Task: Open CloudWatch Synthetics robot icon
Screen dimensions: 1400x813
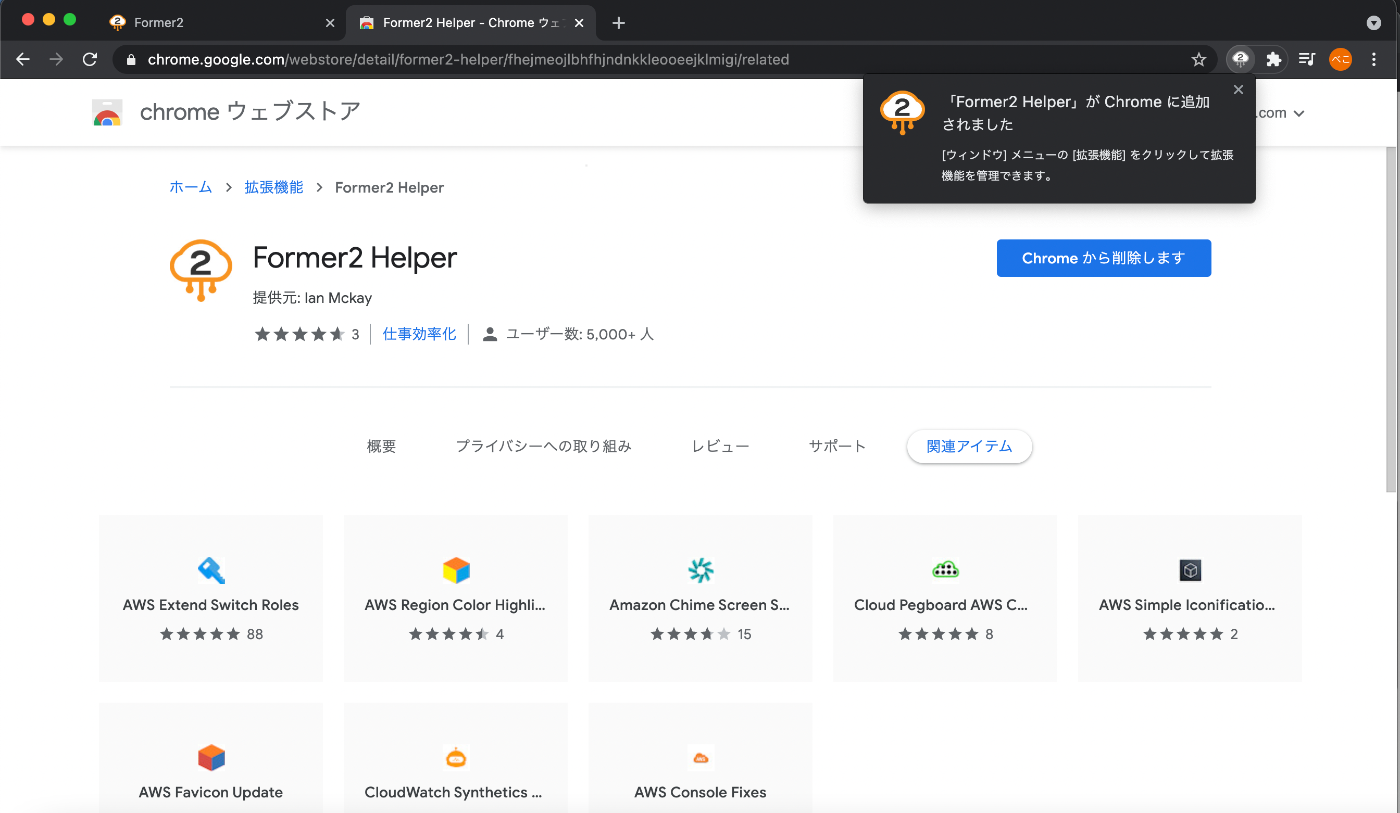Action: tap(456, 757)
